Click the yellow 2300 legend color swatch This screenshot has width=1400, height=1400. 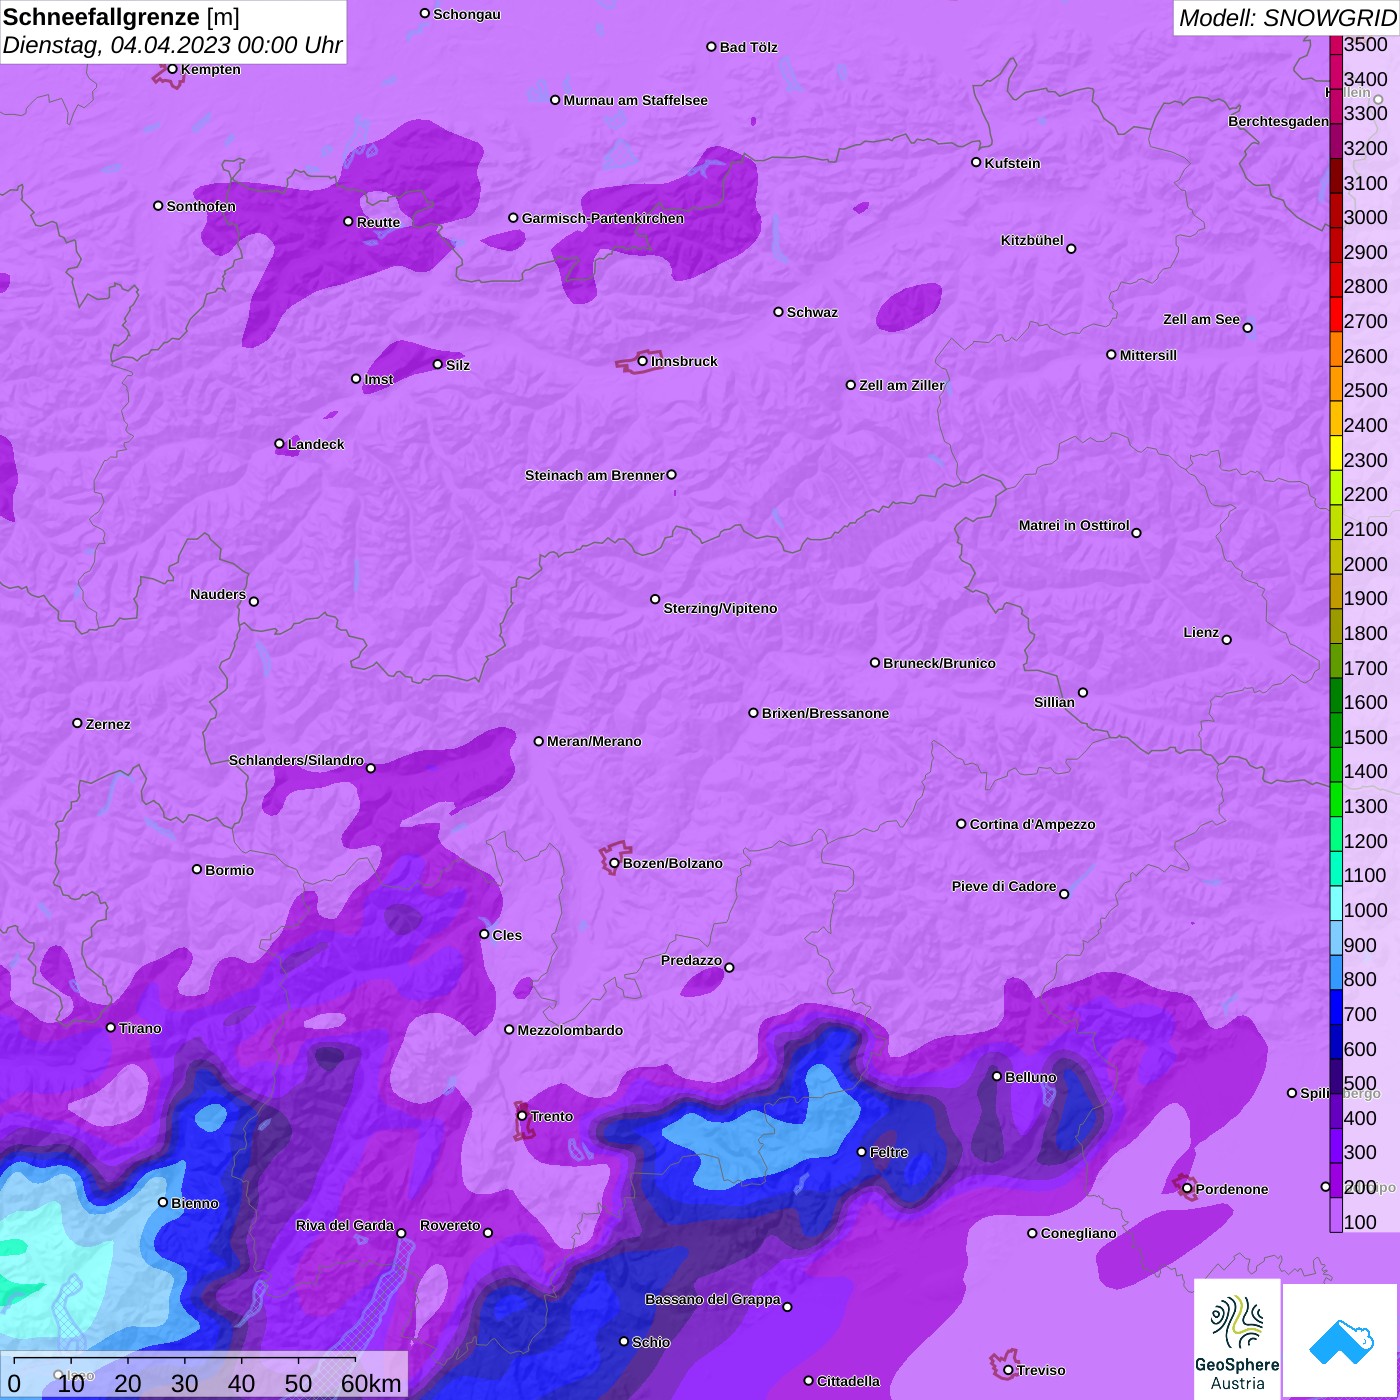pyautogui.click(x=1336, y=453)
